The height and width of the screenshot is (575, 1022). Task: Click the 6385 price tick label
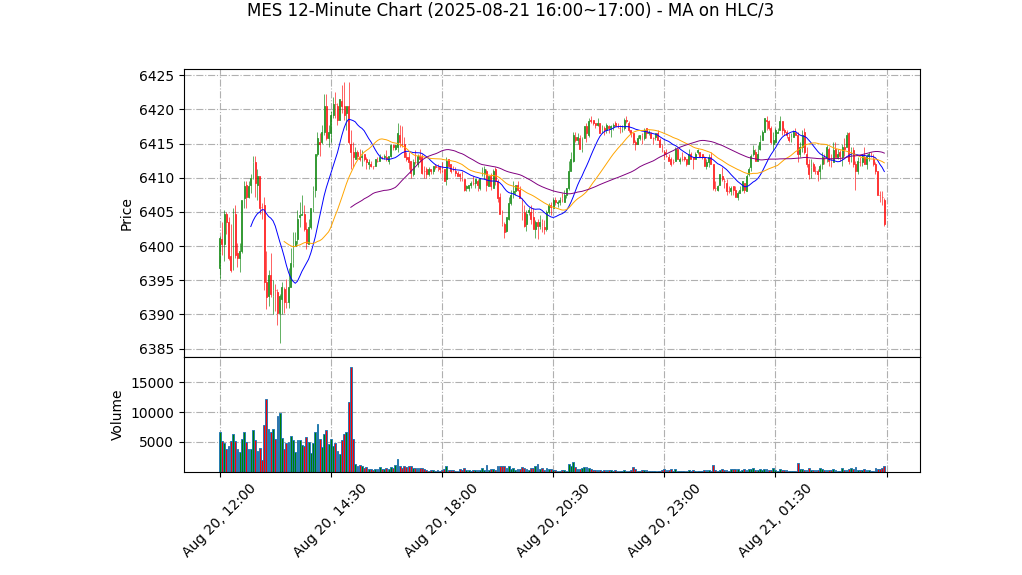(156, 349)
